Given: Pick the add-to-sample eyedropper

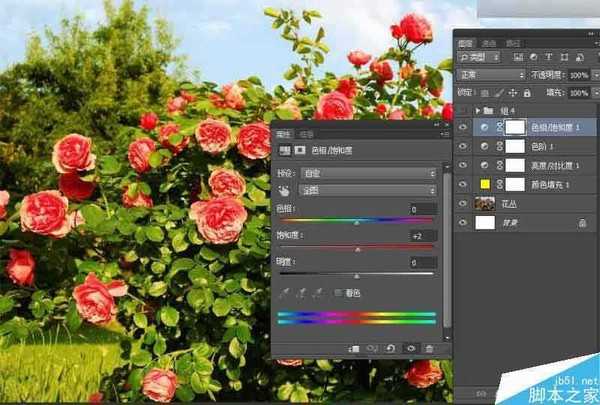Looking at the screenshot, I should (302, 293).
